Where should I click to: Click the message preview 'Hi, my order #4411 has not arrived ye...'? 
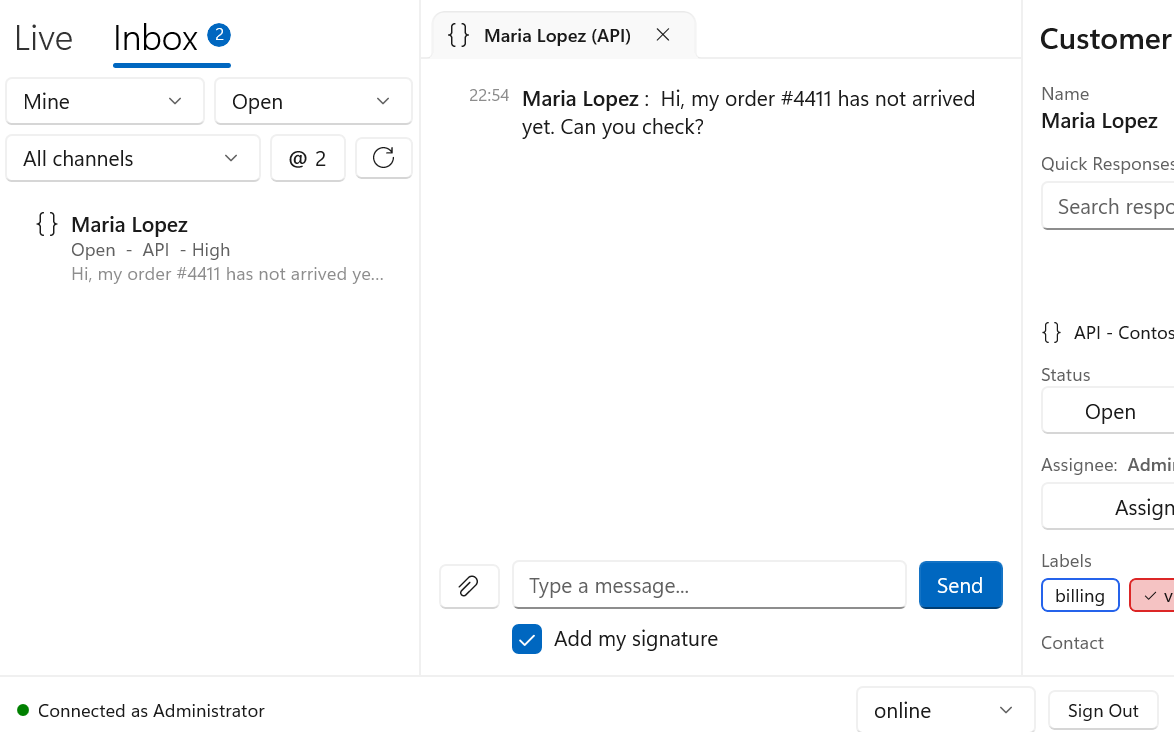pos(228,274)
